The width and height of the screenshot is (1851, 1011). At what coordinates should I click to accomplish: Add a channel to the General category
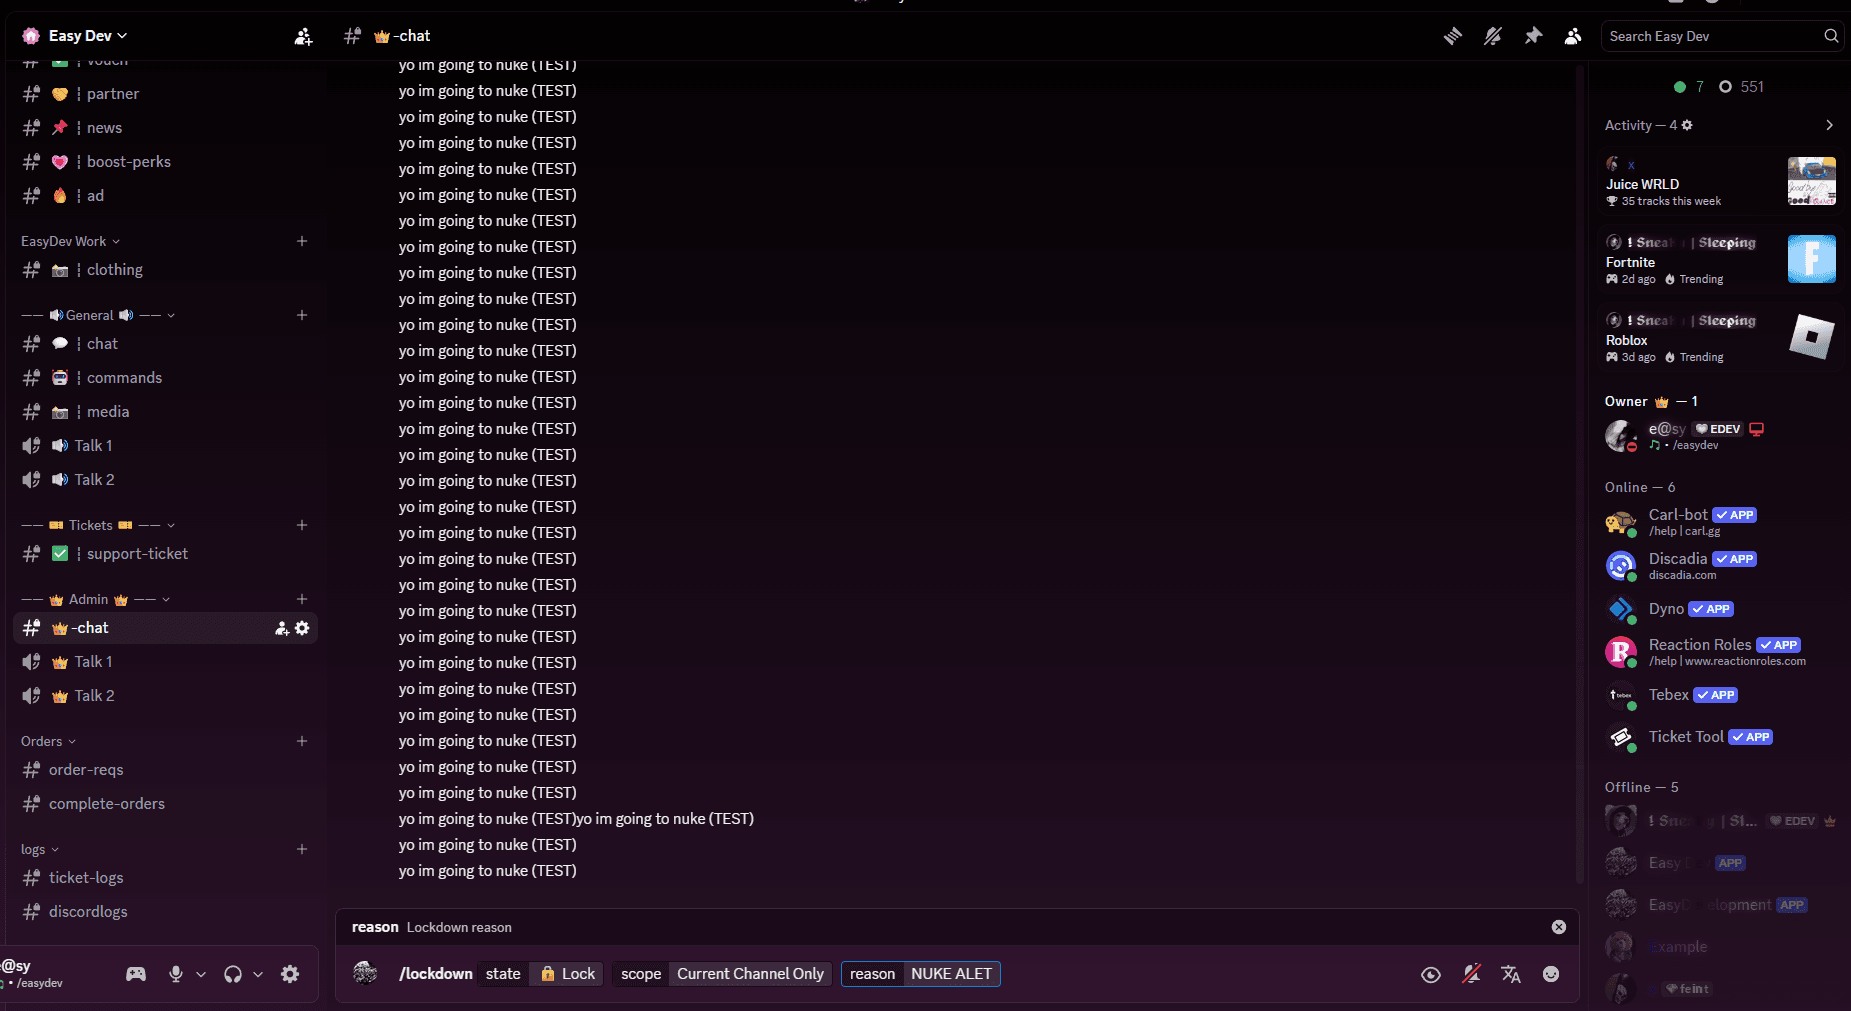coord(302,315)
